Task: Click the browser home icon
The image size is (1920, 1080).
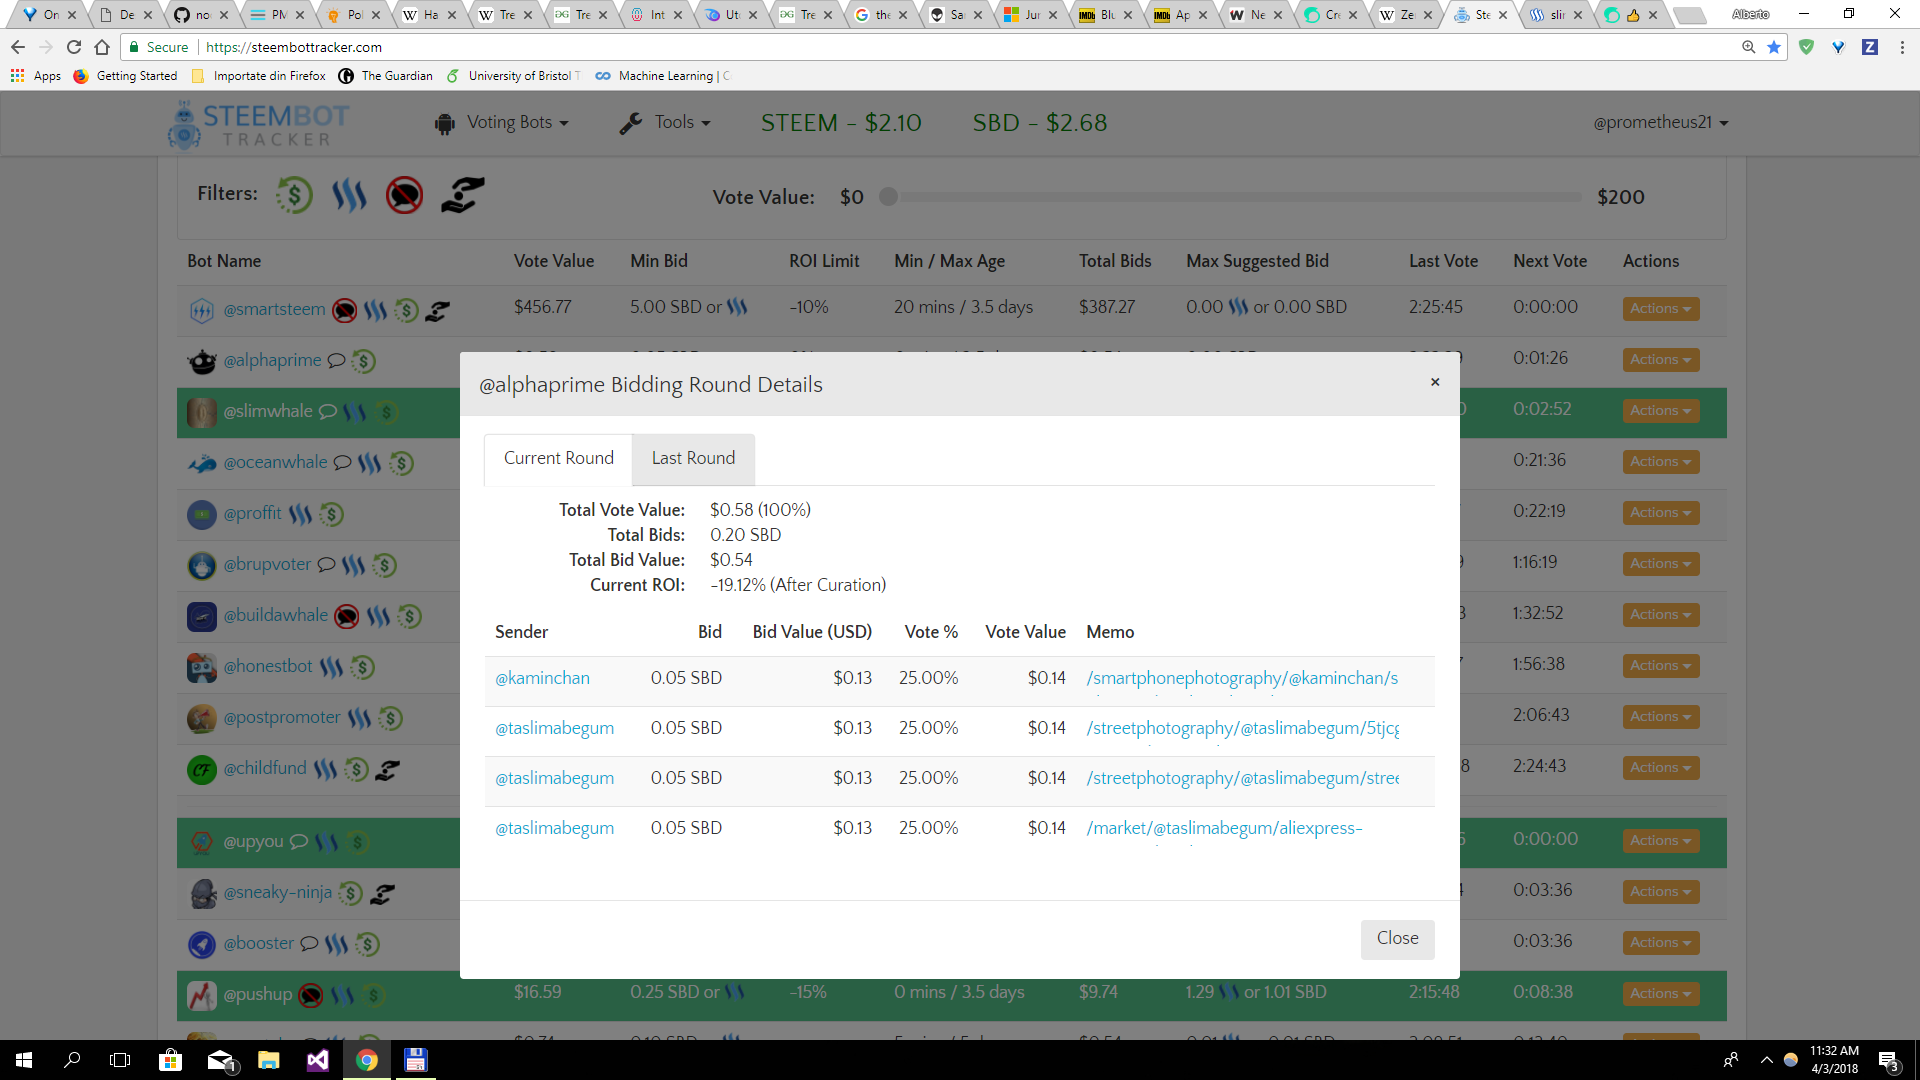Action: [x=102, y=47]
